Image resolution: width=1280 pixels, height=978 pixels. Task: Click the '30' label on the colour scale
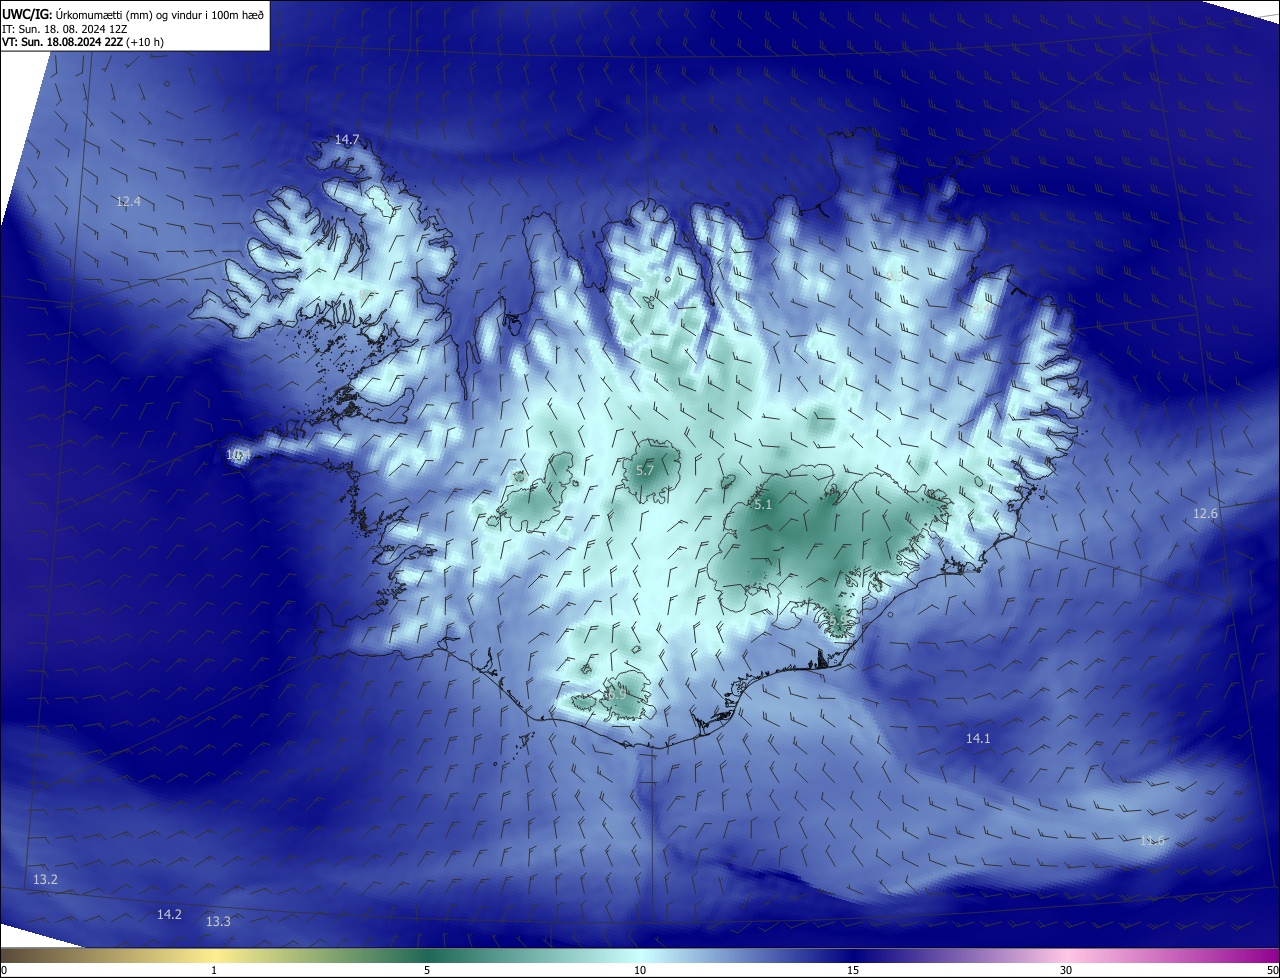pyautogui.click(x=1066, y=970)
